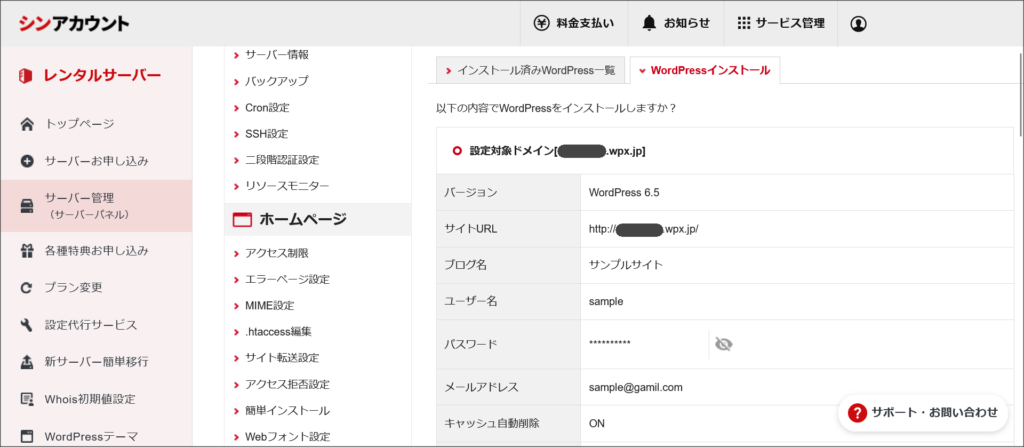
Task: Open the MIME設定 menu link
Action: [270, 305]
